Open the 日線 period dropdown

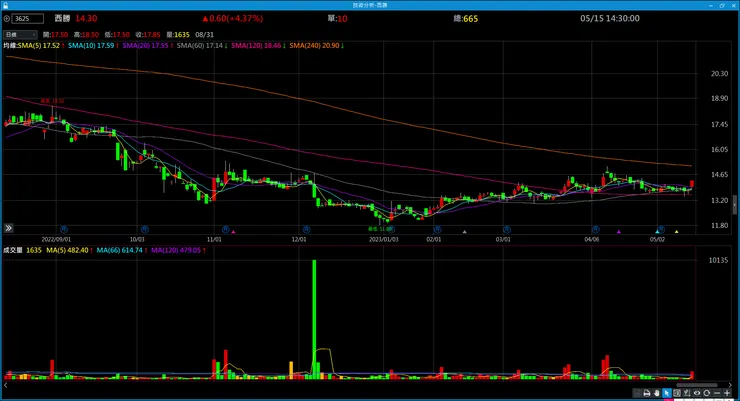[x=20, y=34]
